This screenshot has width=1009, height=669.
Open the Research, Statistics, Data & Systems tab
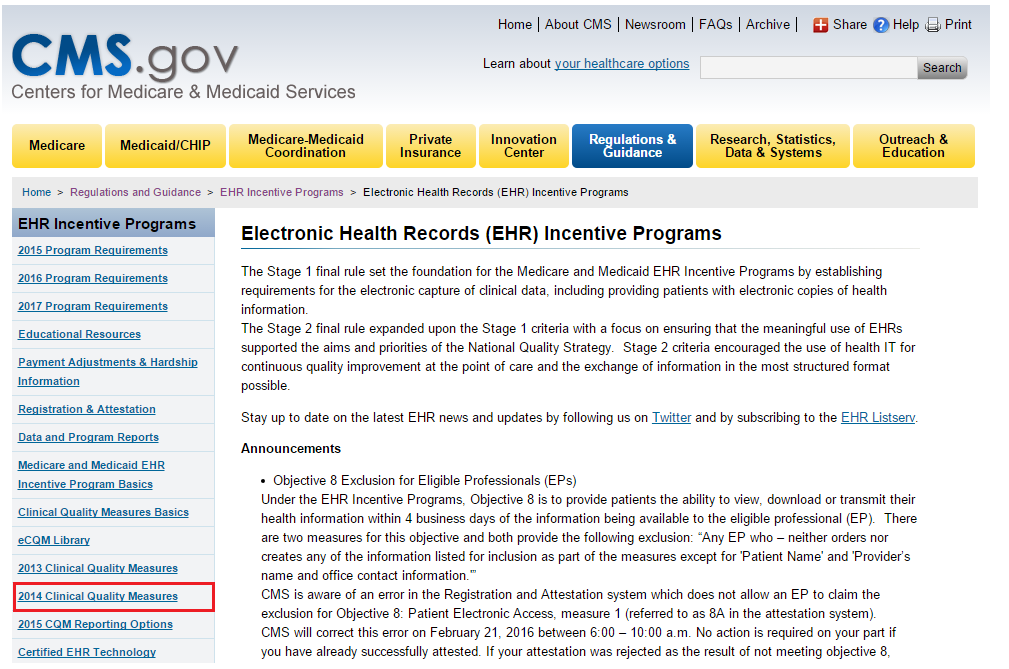[x=773, y=146]
